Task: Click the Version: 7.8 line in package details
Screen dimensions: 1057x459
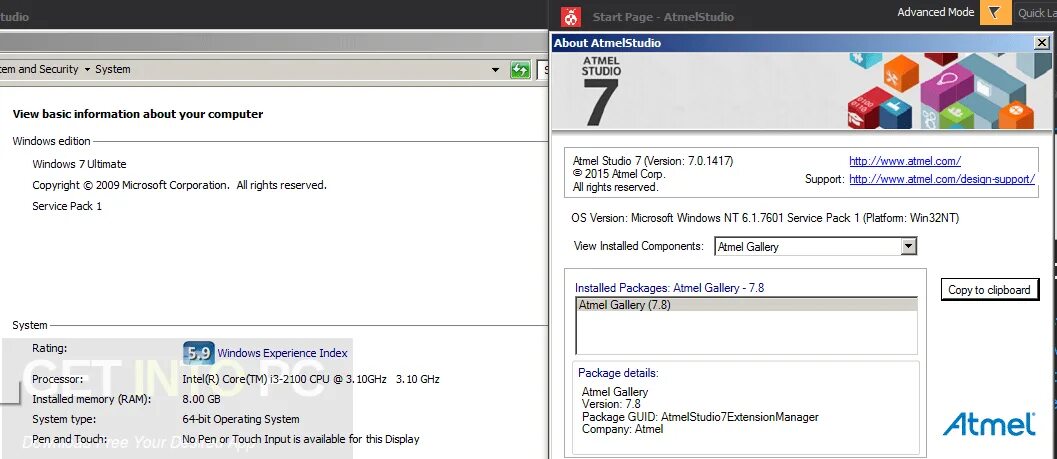Action: tap(611, 404)
